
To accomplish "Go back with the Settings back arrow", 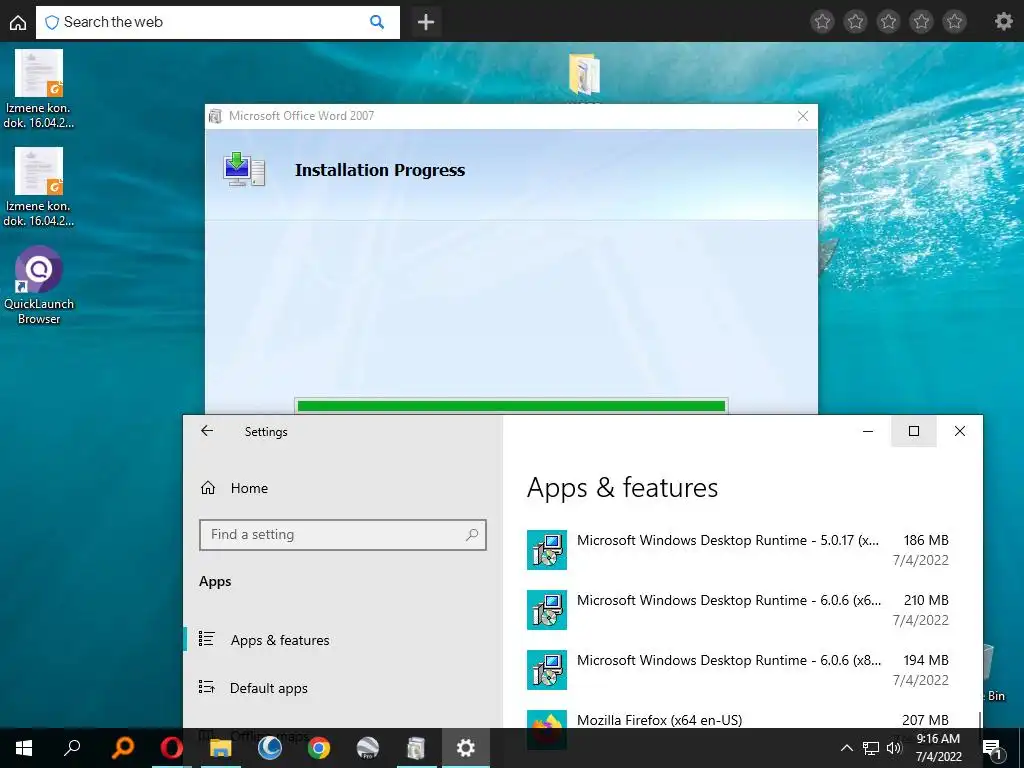I will click(207, 430).
